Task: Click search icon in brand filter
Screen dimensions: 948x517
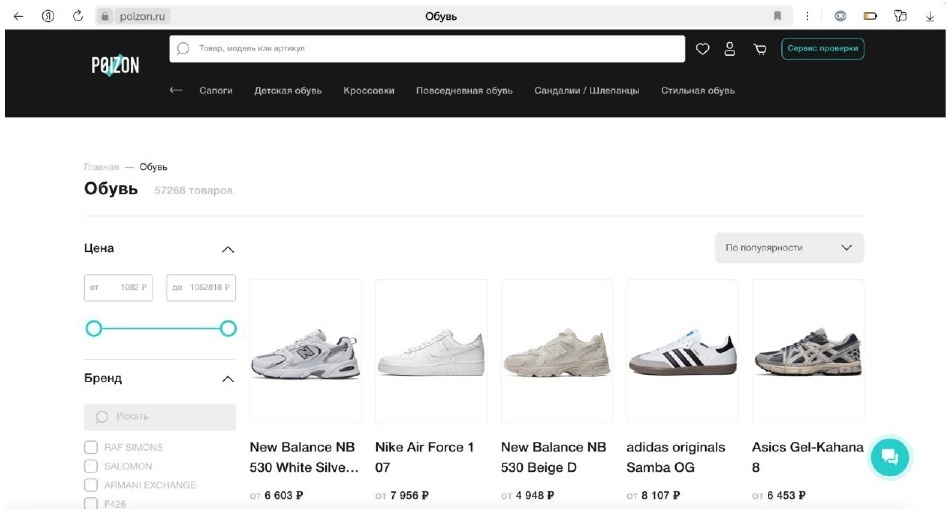Action: point(102,417)
